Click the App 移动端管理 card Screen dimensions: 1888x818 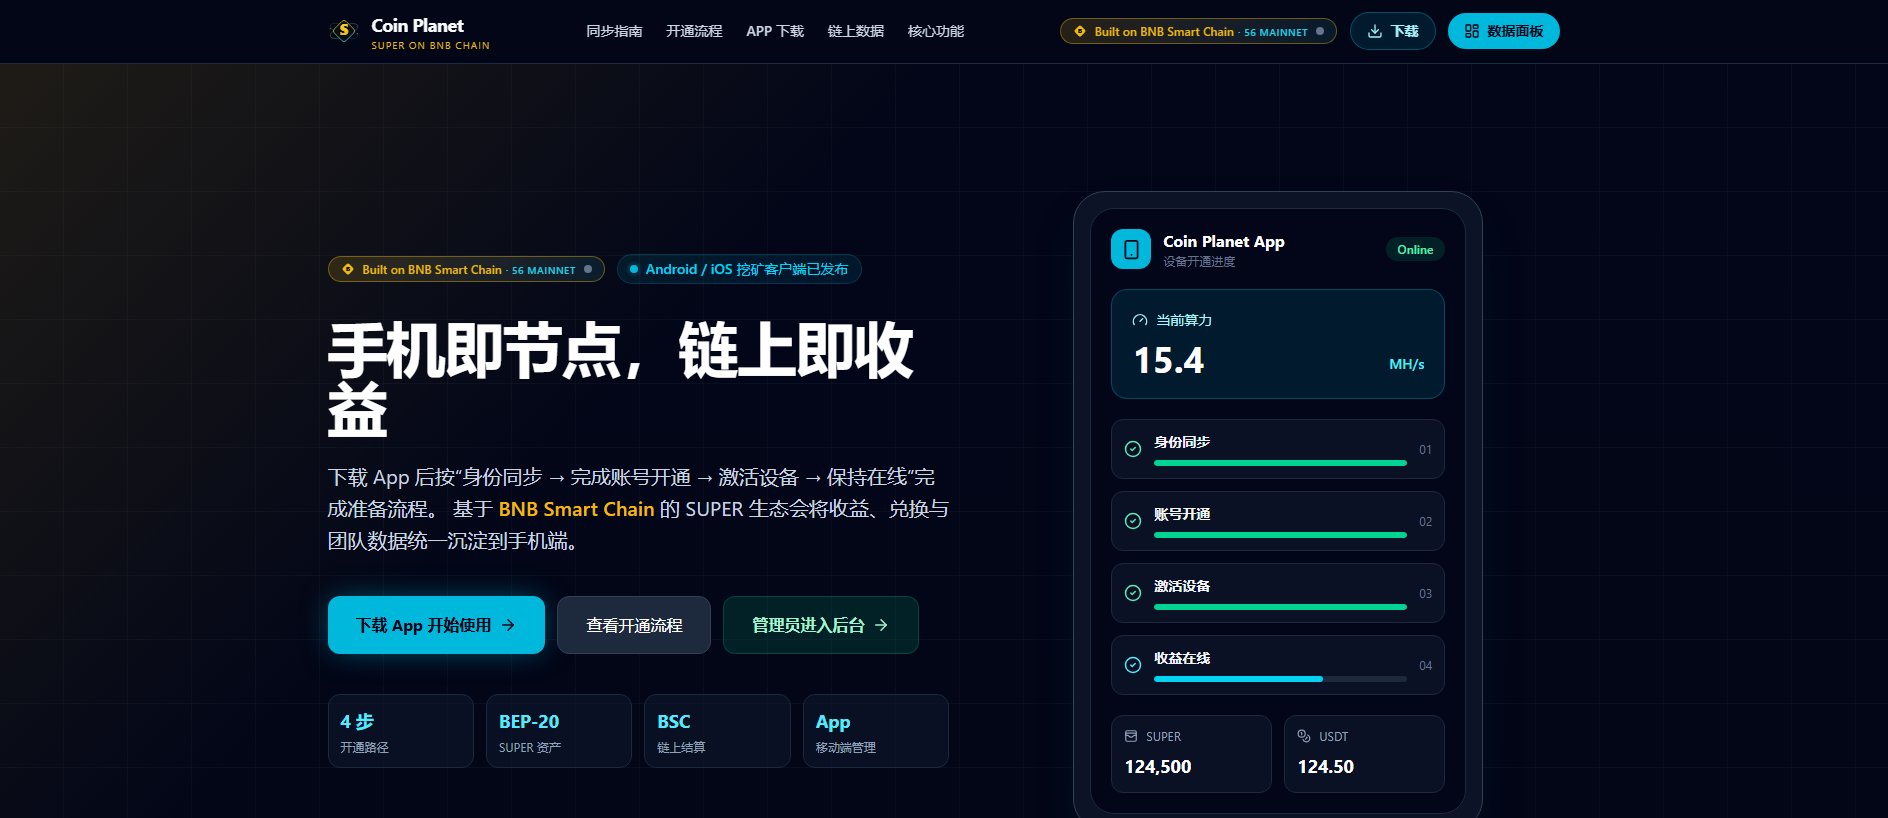pos(876,731)
